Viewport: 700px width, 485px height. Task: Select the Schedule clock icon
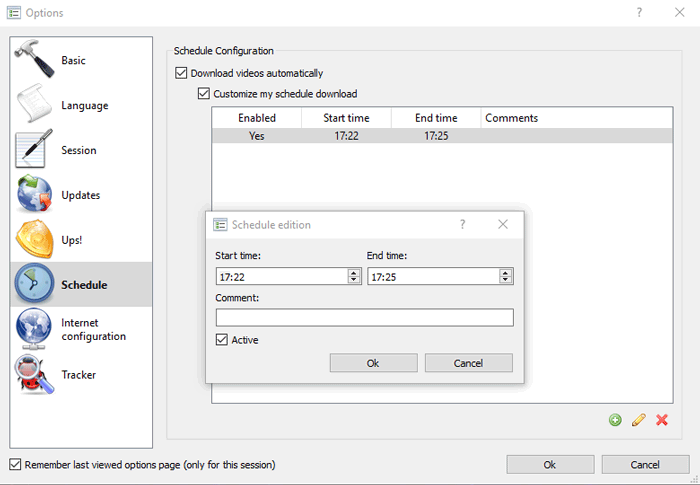point(34,284)
